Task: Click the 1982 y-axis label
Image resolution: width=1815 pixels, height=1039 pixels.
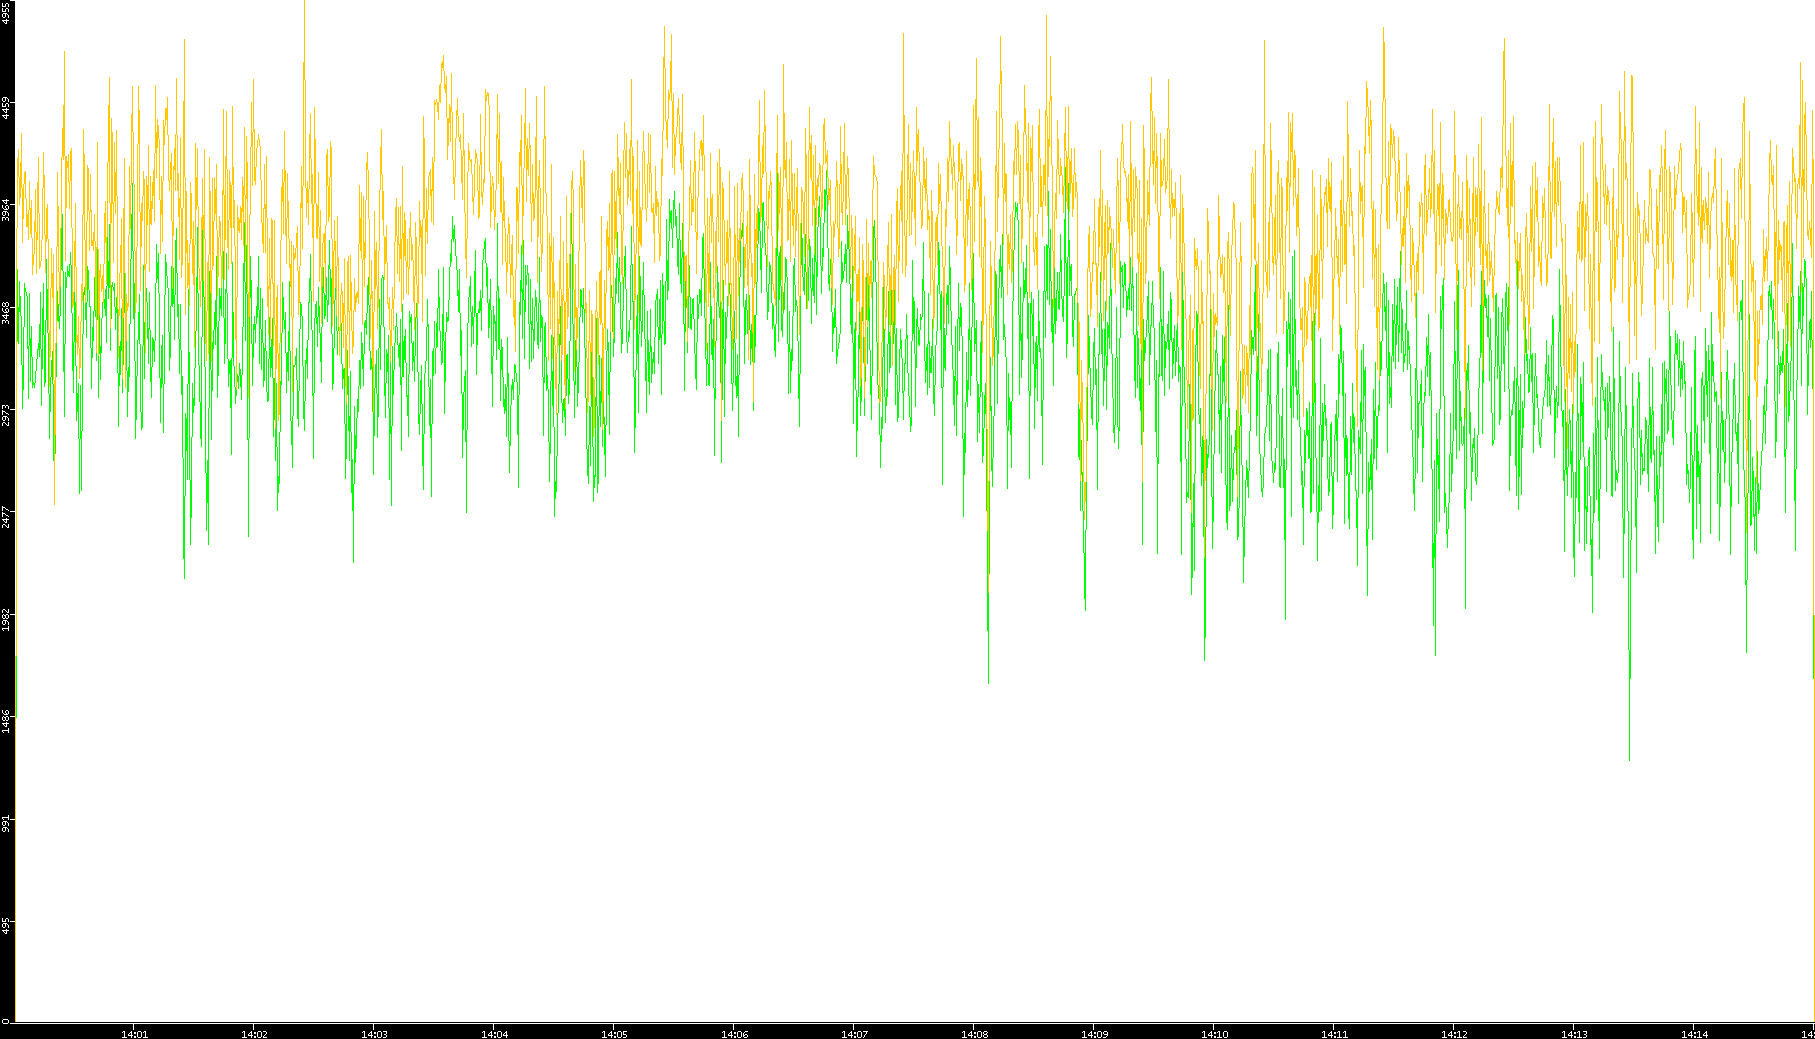Action: 7,619
